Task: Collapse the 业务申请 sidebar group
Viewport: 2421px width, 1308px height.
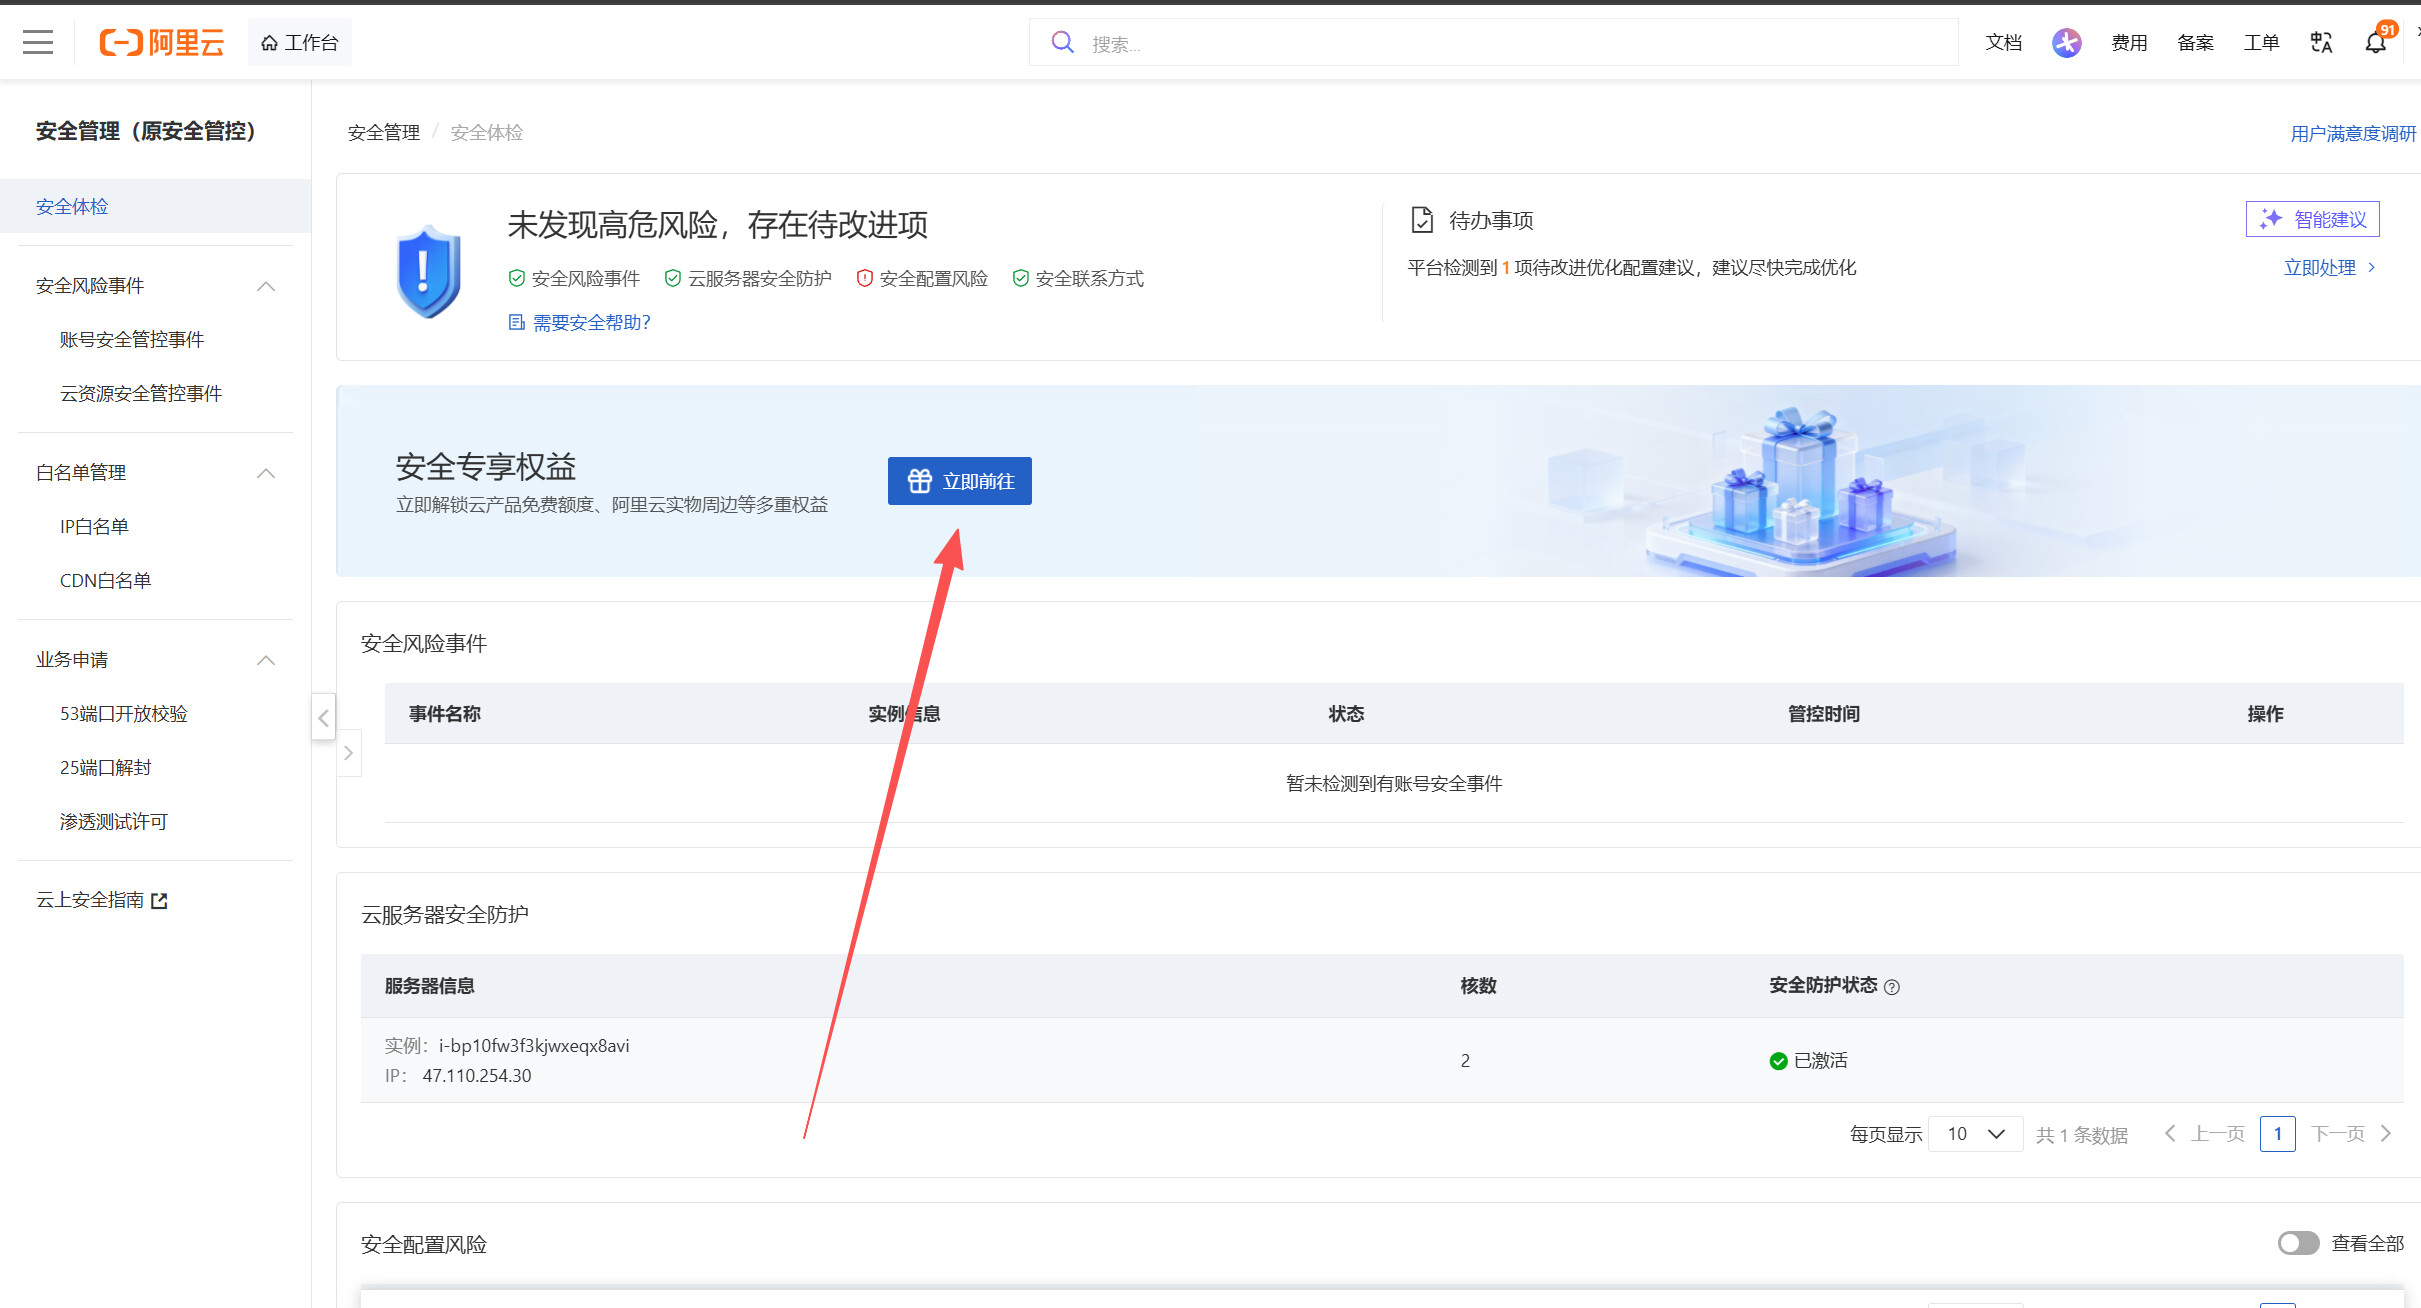Action: [266, 660]
